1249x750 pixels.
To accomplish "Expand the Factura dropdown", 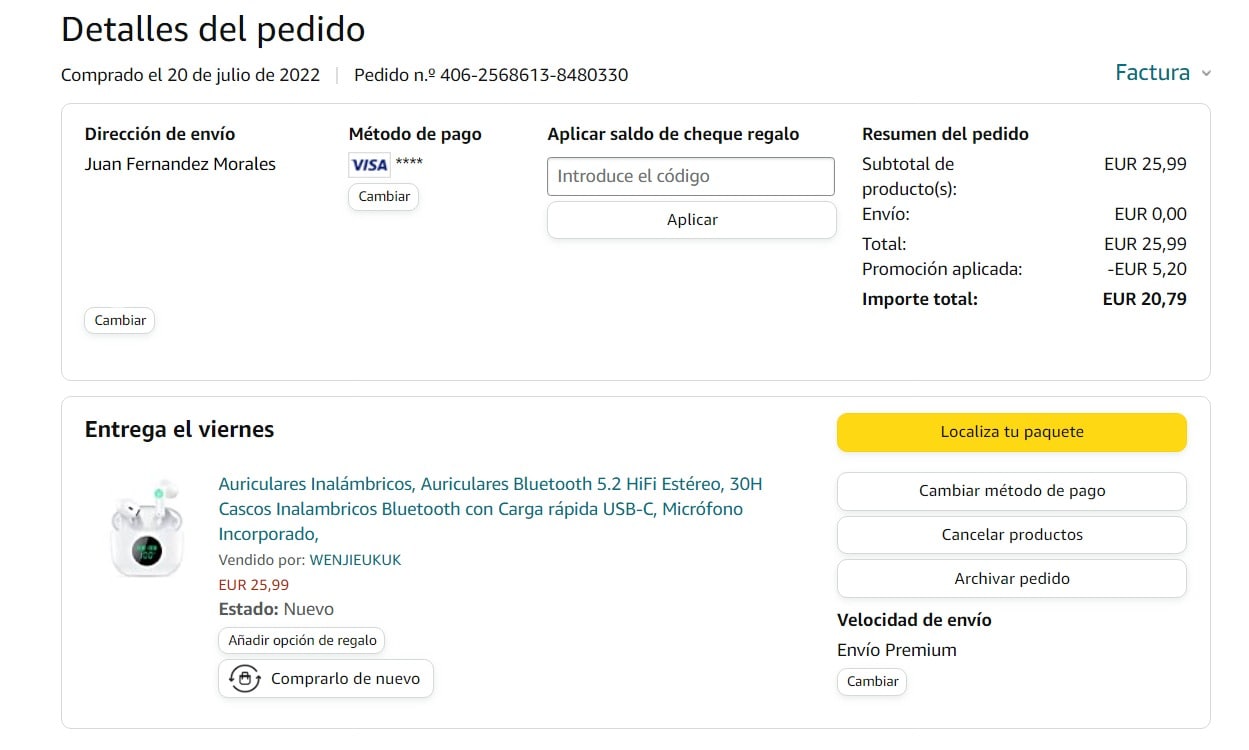I will coord(1152,73).
